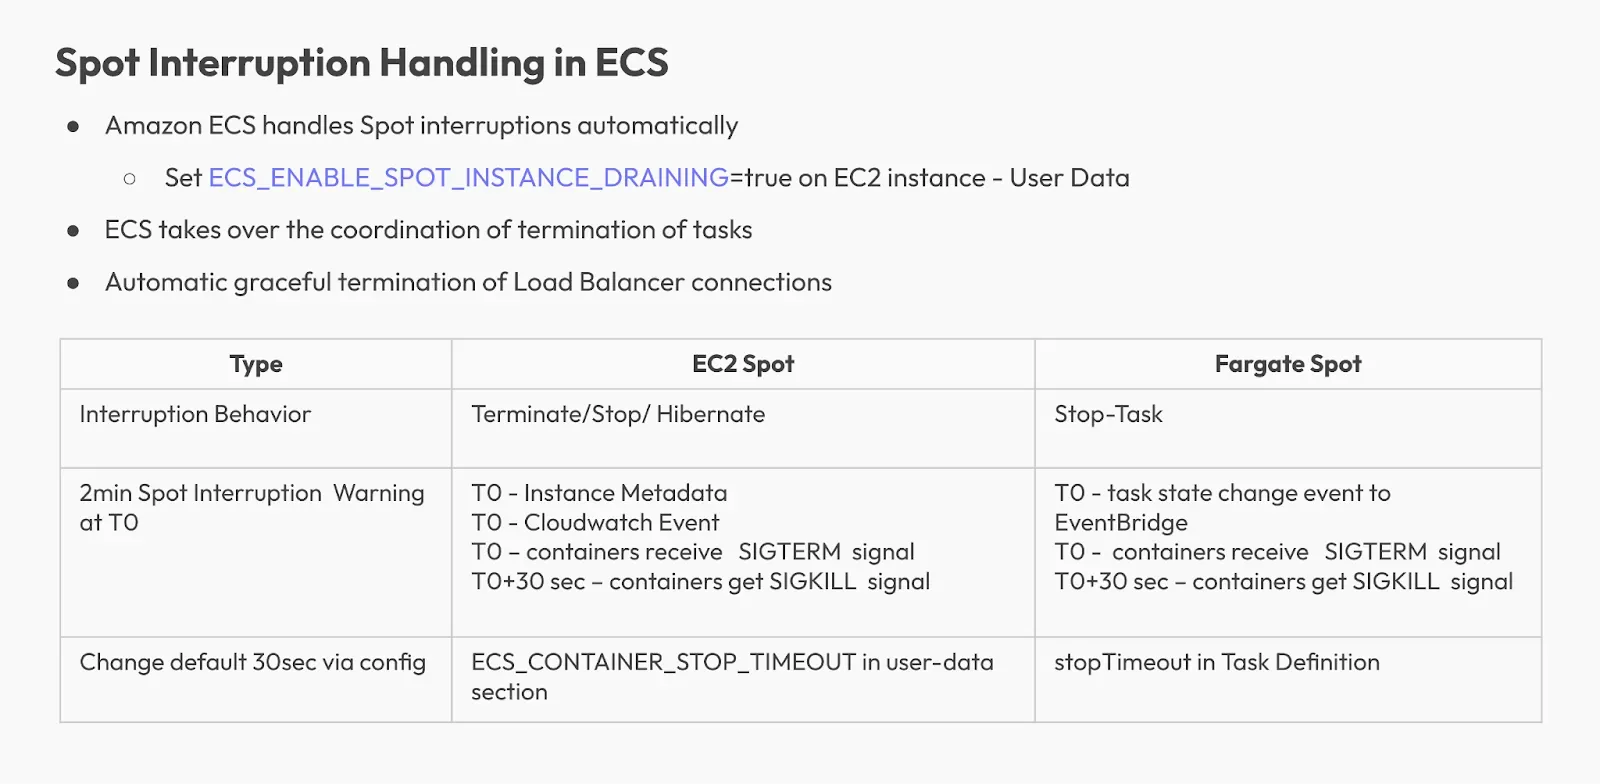Click the Change default 30sec via config cell
The height and width of the screenshot is (784, 1600).
(252, 662)
